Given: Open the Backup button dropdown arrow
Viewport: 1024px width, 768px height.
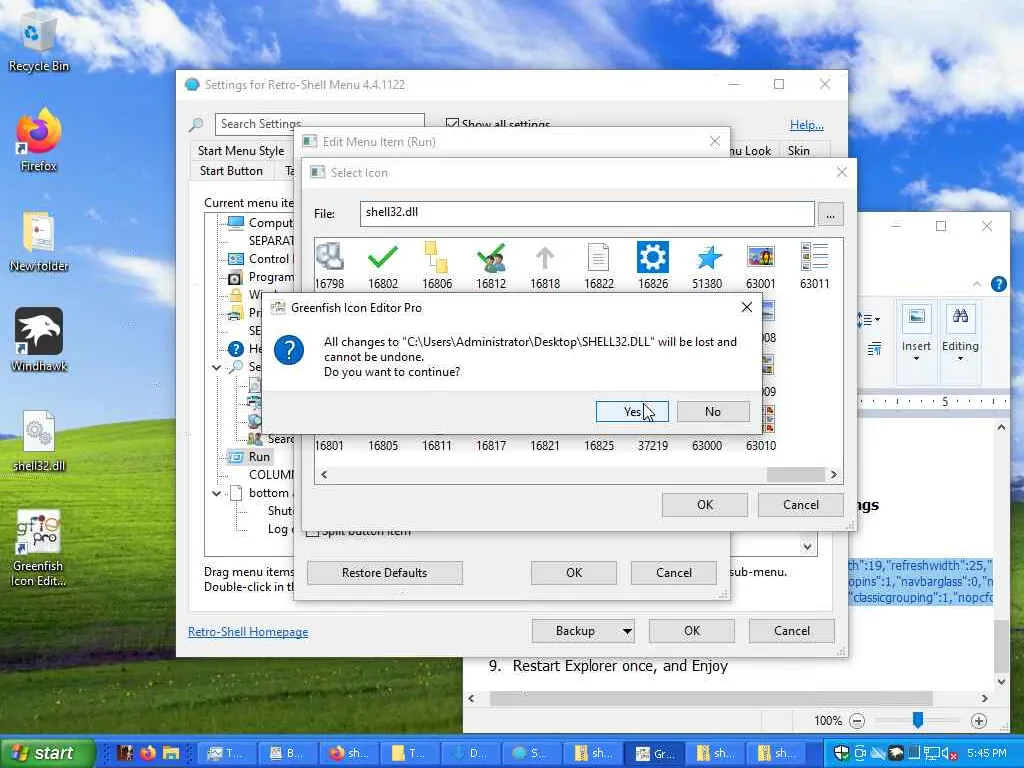Looking at the screenshot, I should pyautogui.click(x=627, y=631).
